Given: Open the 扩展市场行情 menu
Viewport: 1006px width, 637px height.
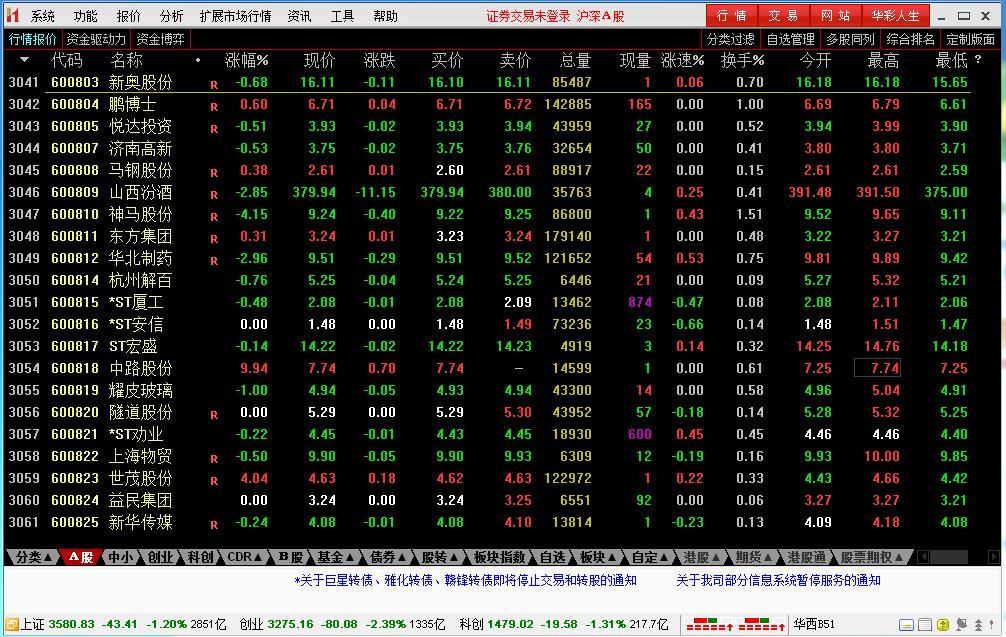Looking at the screenshot, I should (235, 16).
